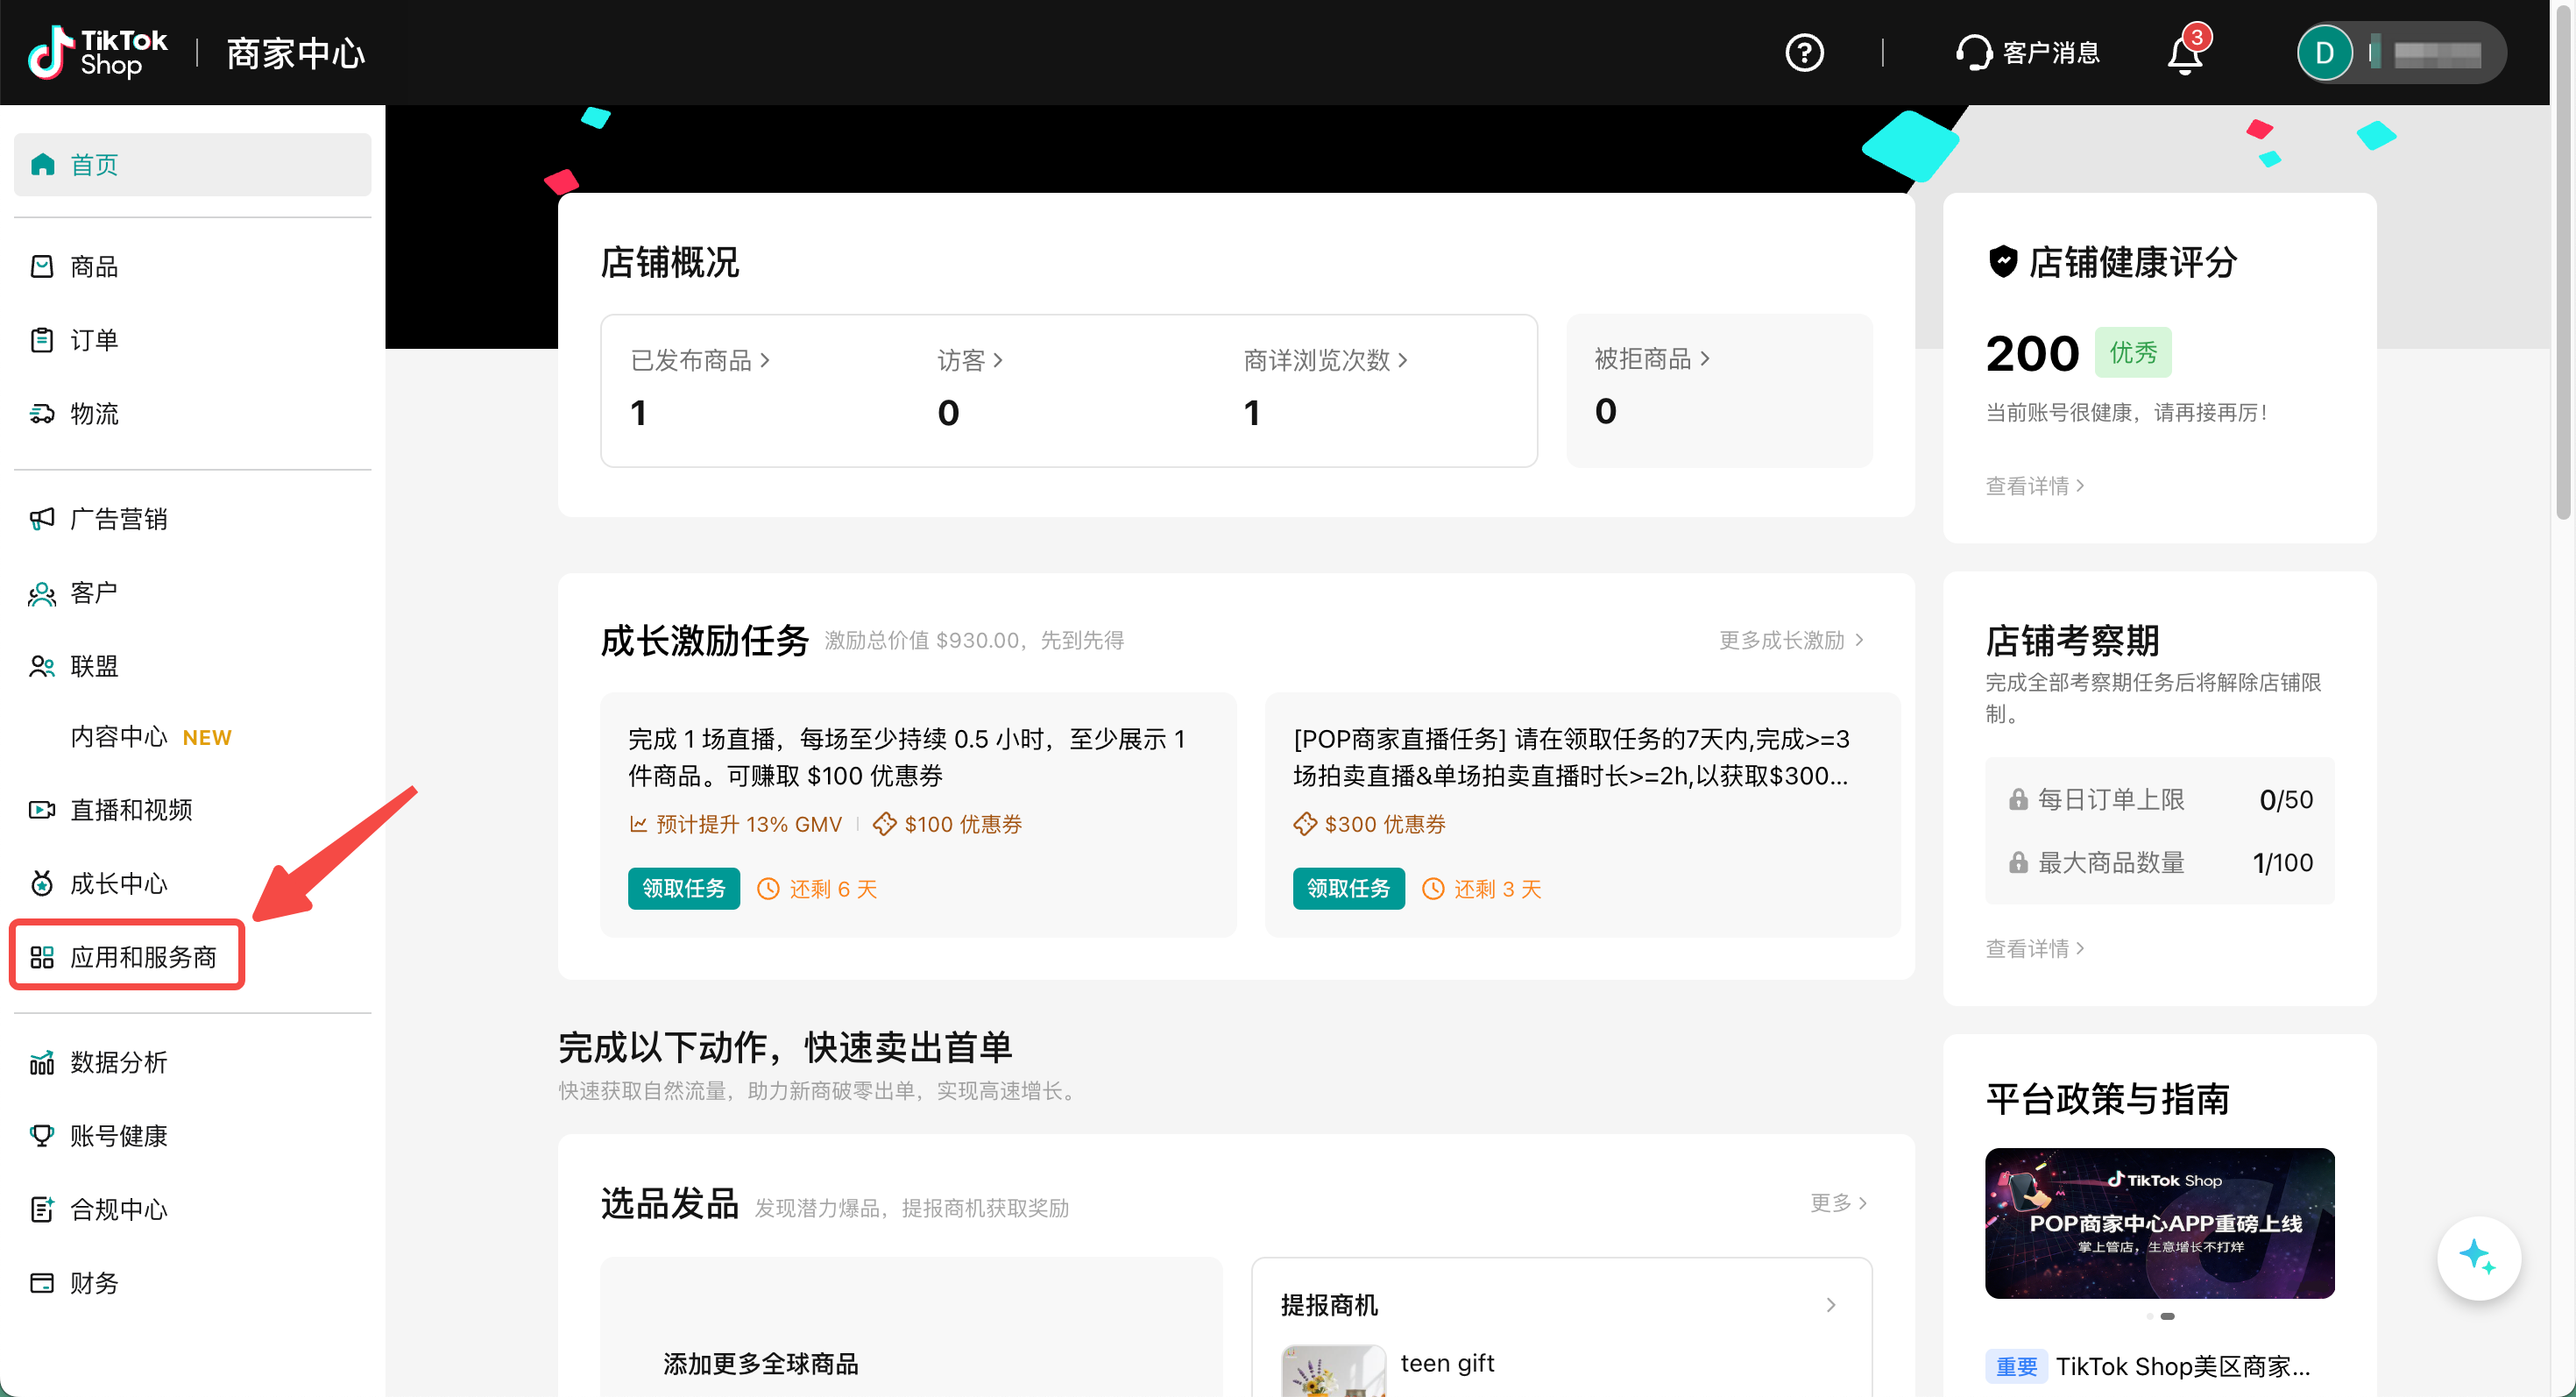Image resolution: width=2576 pixels, height=1397 pixels.
Task: Click the $100 优惠券 coupon icon
Action: [x=884, y=824]
